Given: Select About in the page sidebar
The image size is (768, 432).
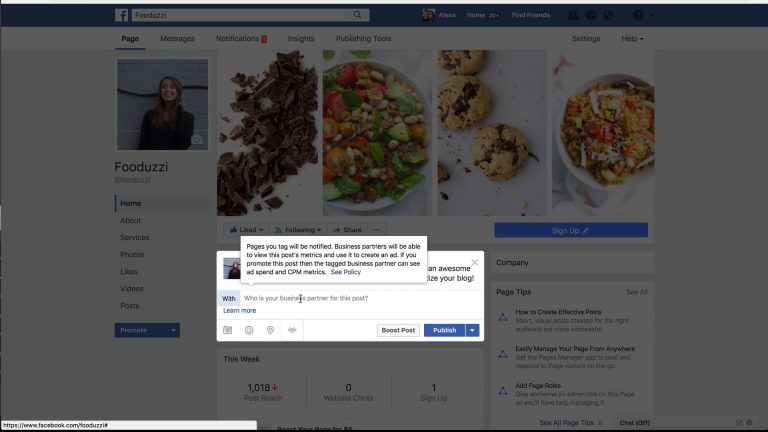Looking at the screenshot, I should coord(130,220).
